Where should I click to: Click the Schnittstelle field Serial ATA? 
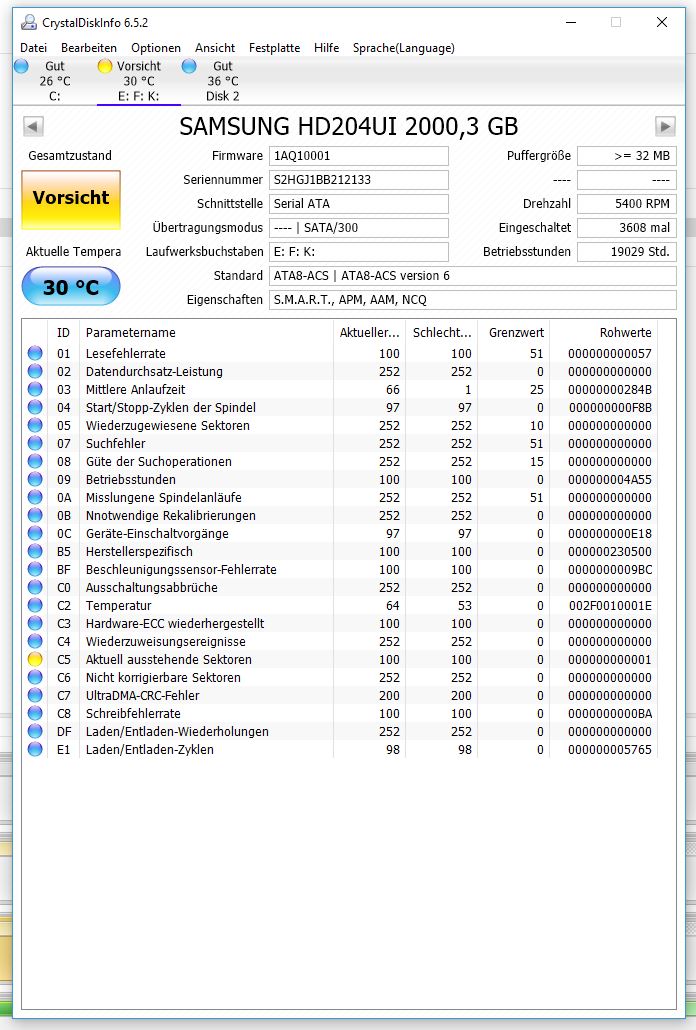[359, 204]
